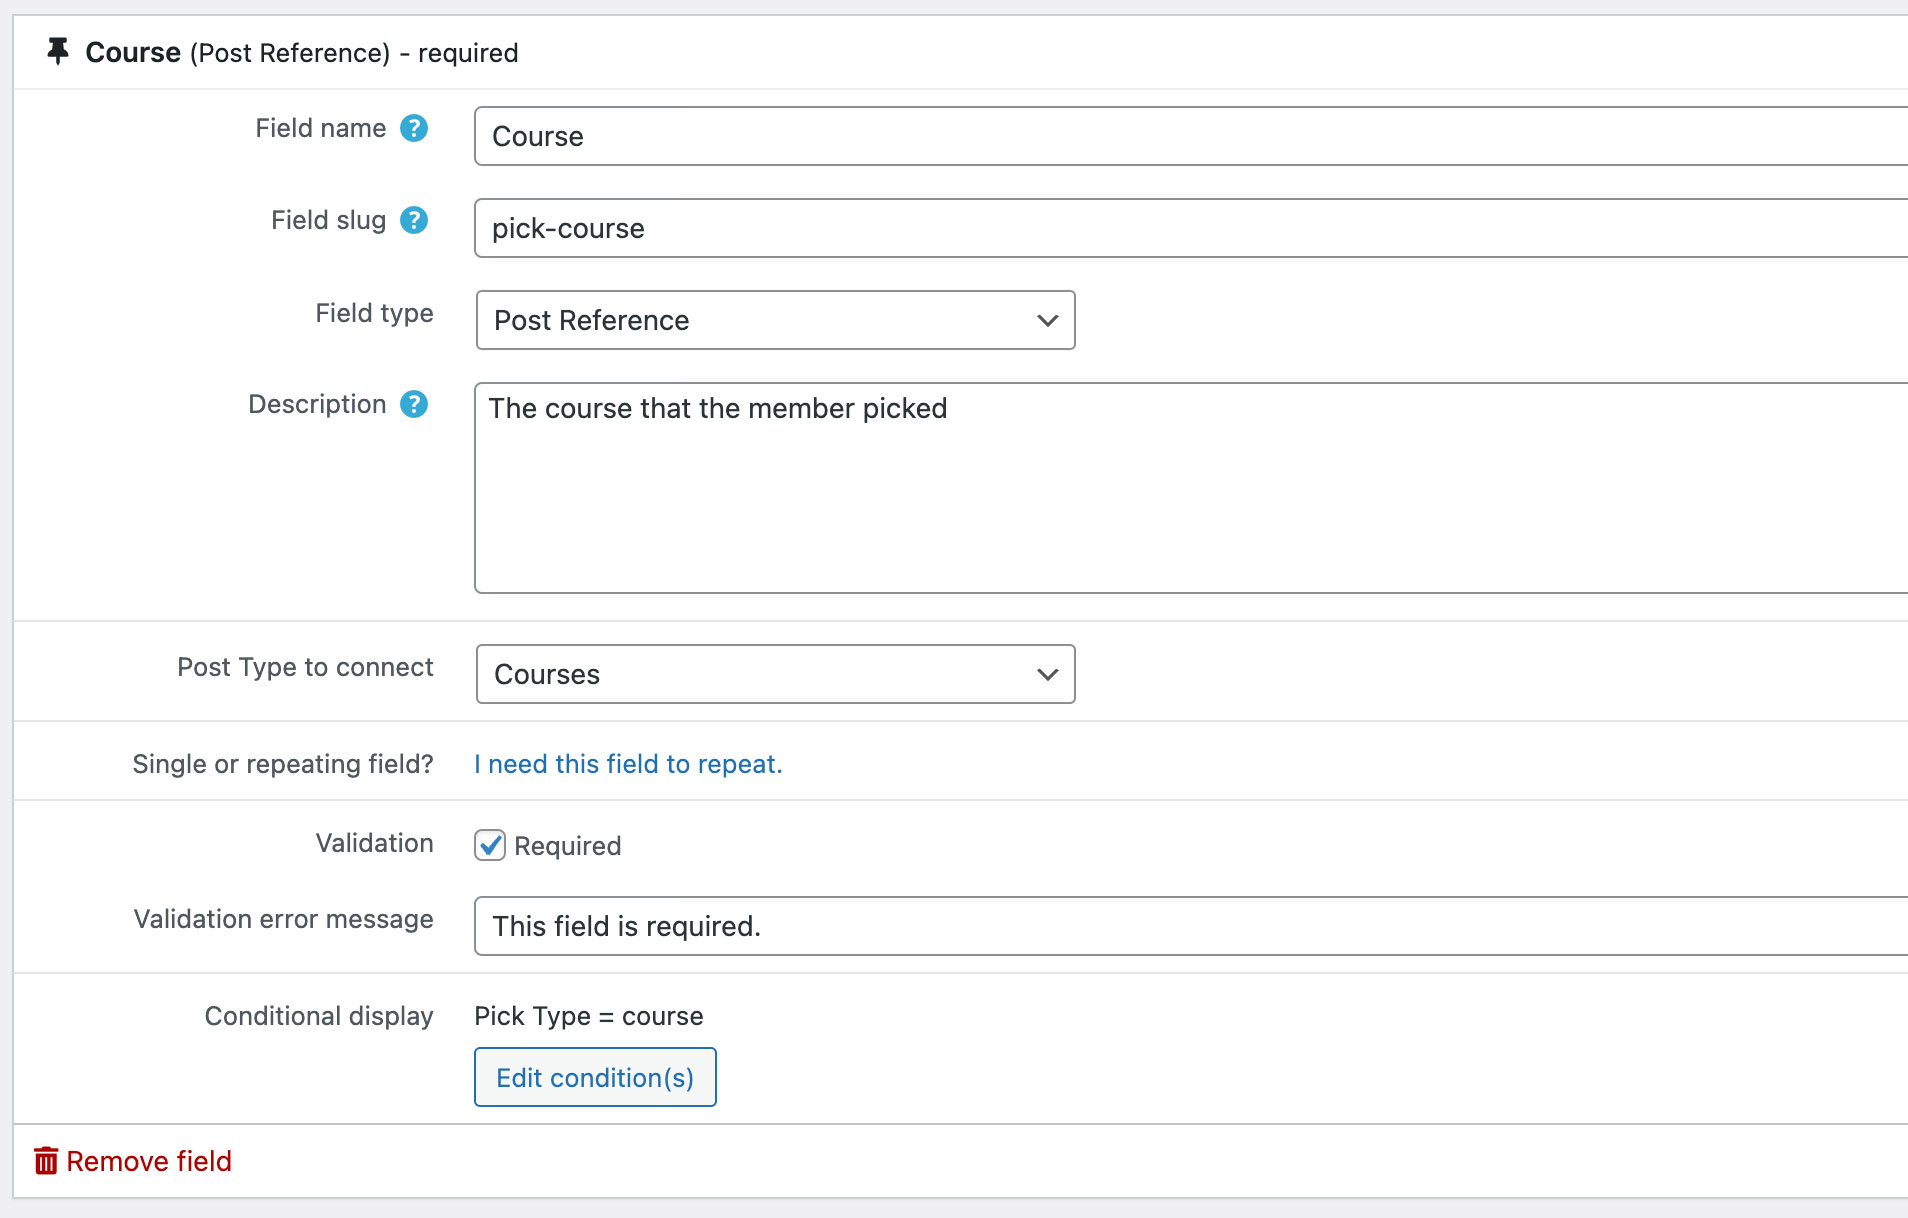This screenshot has width=1908, height=1218.
Task: Click inside the Description text area
Action: 1190,488
